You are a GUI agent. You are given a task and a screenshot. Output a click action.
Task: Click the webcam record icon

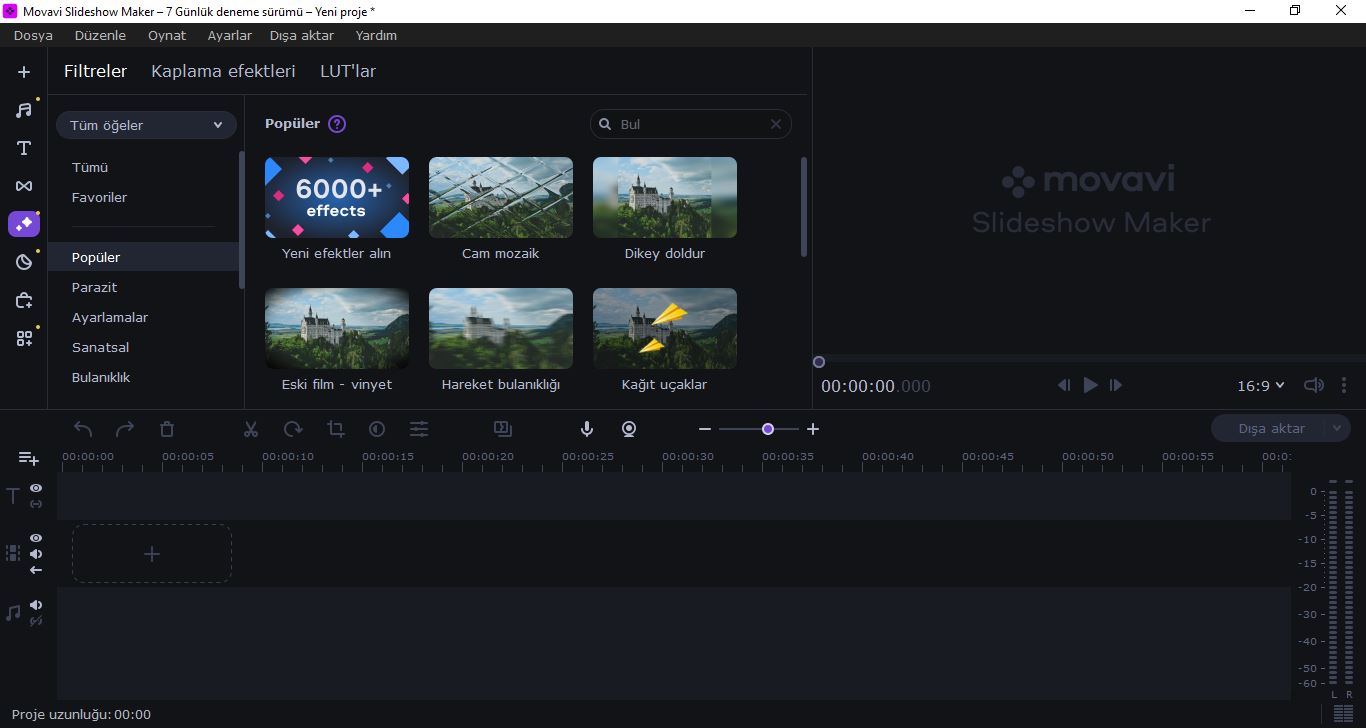629,429
